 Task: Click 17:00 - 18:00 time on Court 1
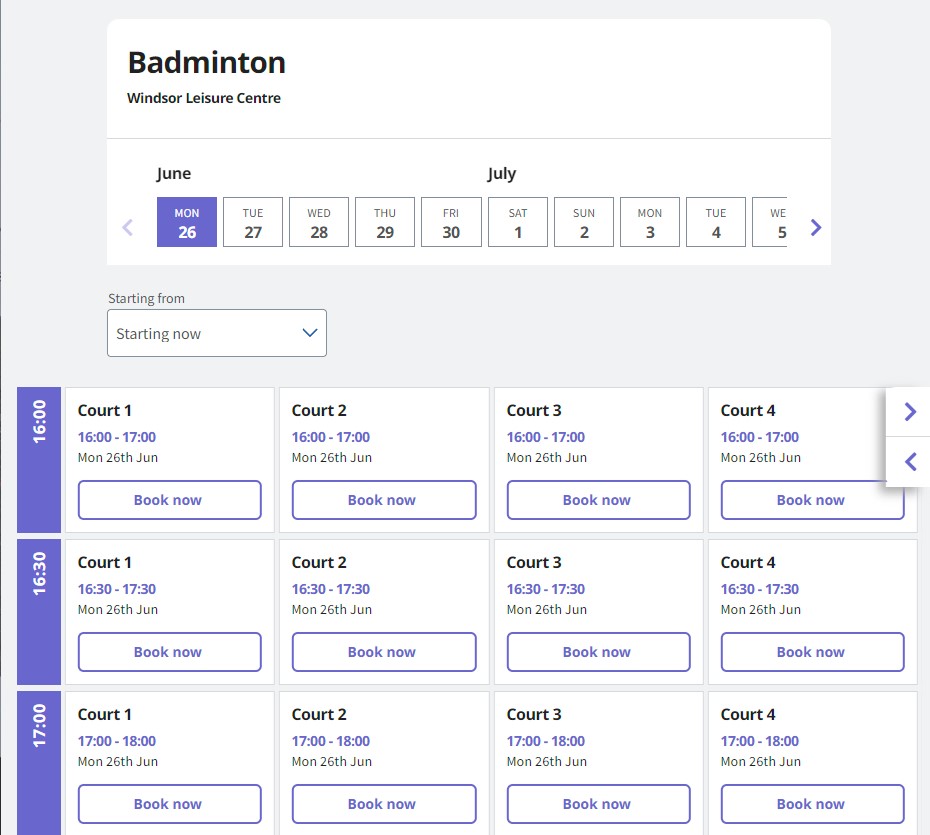[117, 741]
